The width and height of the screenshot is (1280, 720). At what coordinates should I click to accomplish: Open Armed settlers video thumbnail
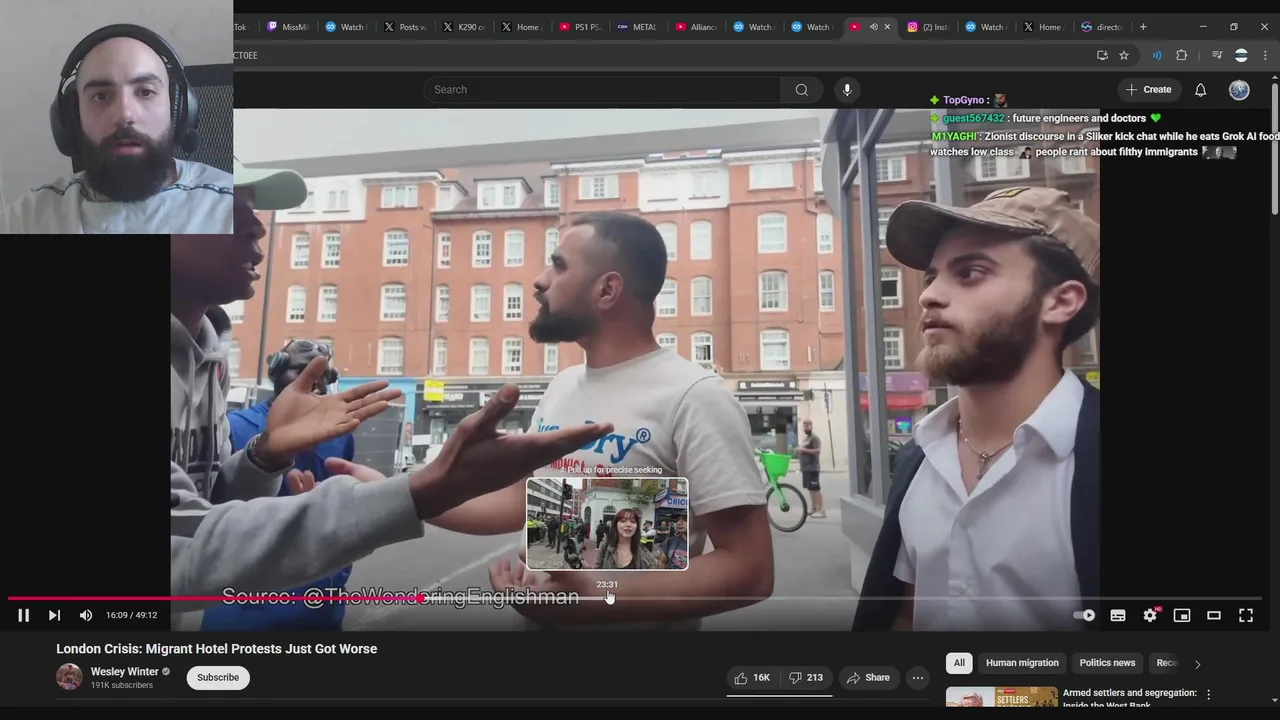1001,697
